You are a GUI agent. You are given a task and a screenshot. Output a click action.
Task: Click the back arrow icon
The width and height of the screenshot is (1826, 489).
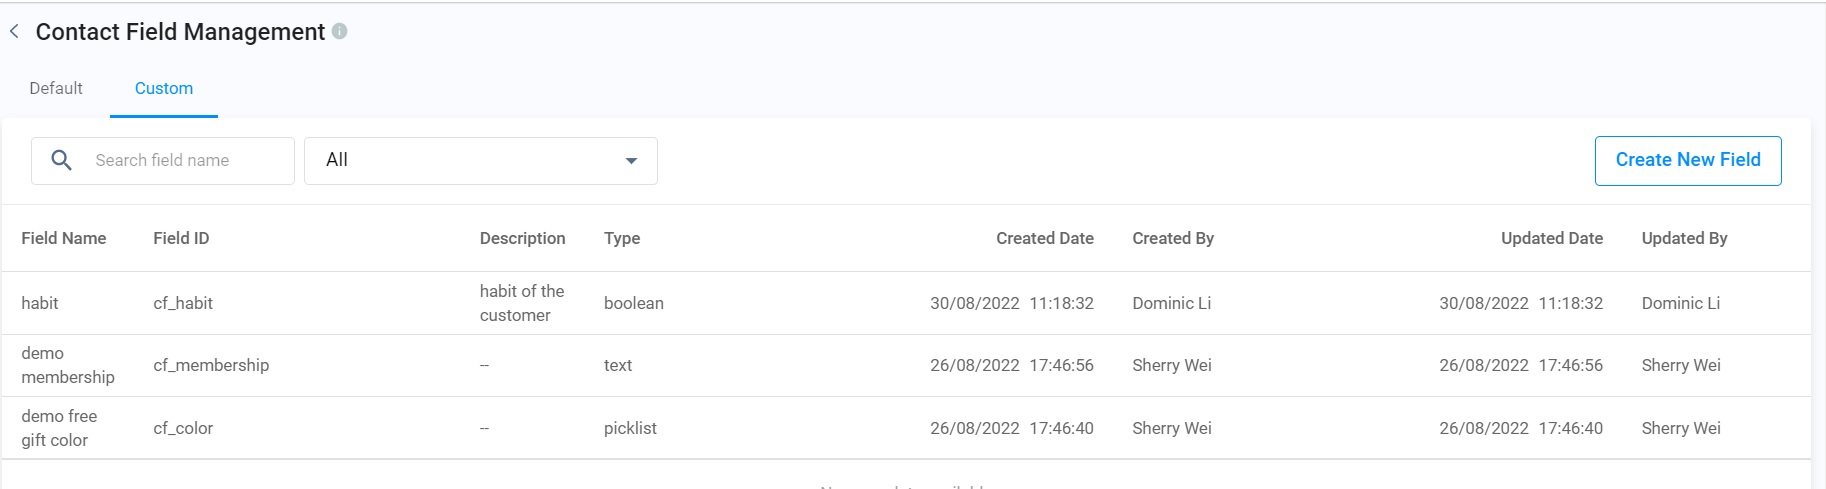14,32
